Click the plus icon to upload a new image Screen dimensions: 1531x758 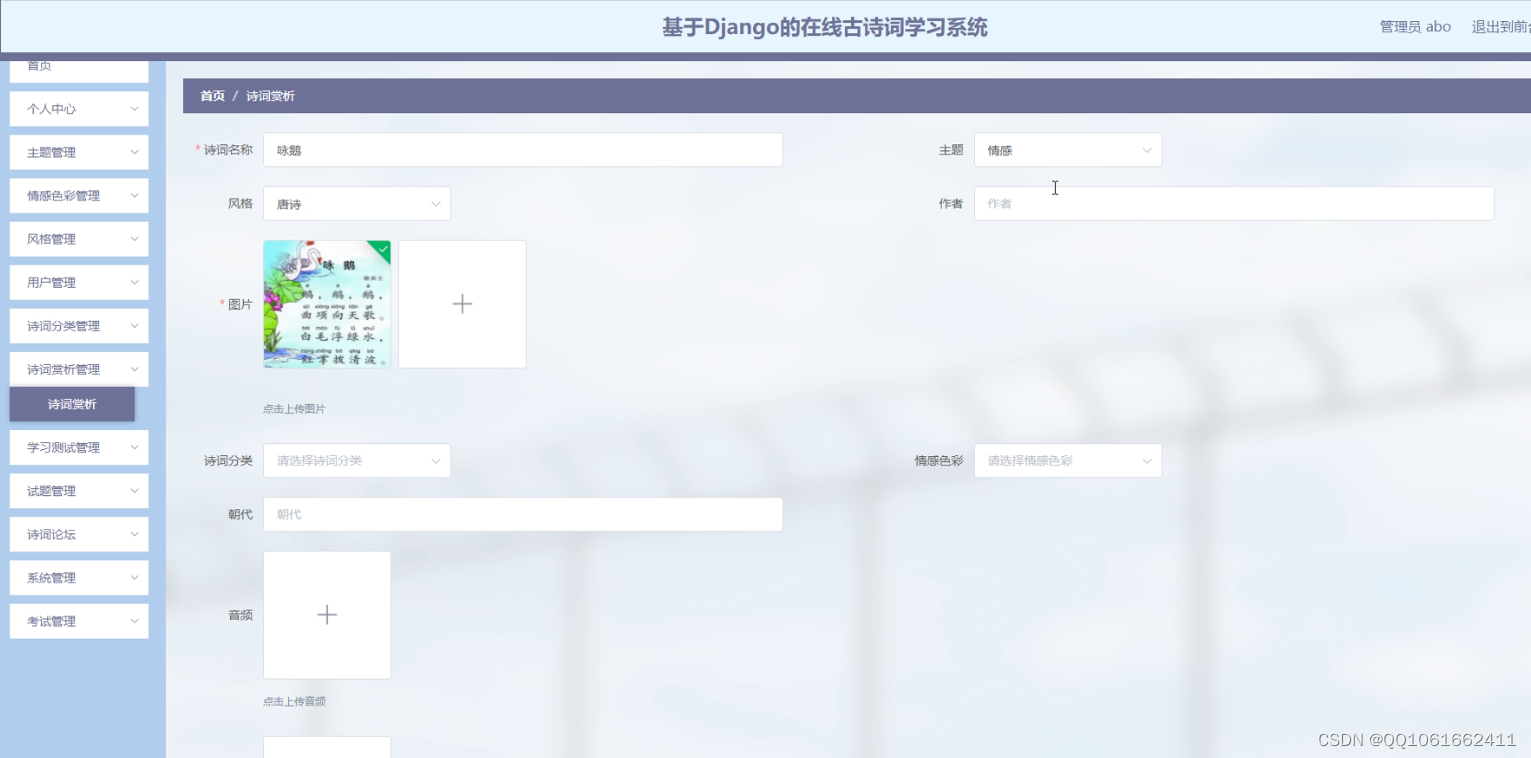(x=461, y=303)
